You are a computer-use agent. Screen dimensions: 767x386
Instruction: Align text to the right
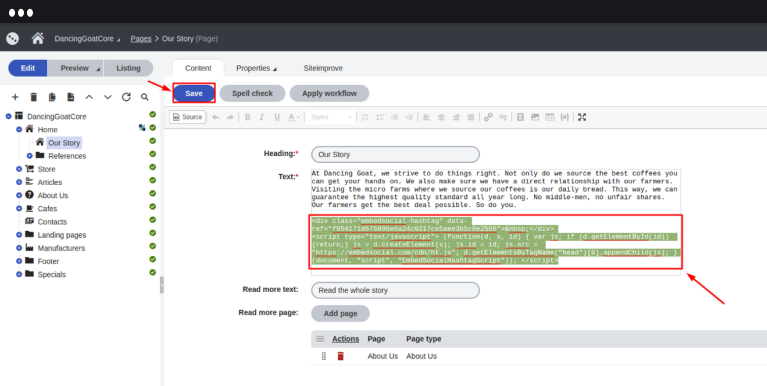[x=456, y=117]
